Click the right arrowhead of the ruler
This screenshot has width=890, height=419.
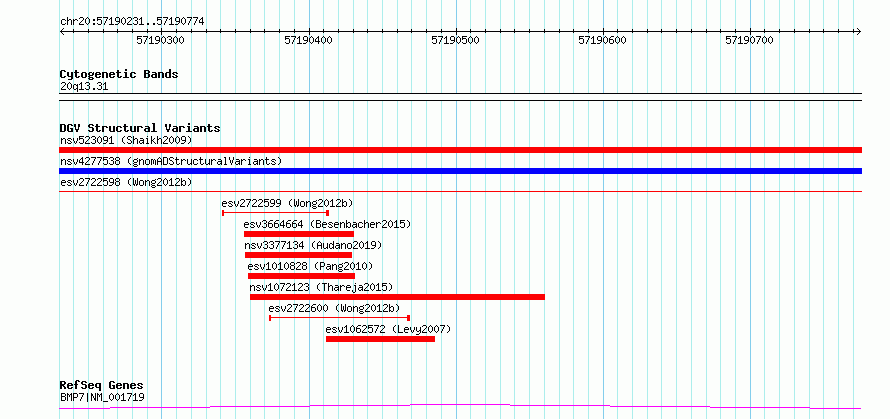858,32
